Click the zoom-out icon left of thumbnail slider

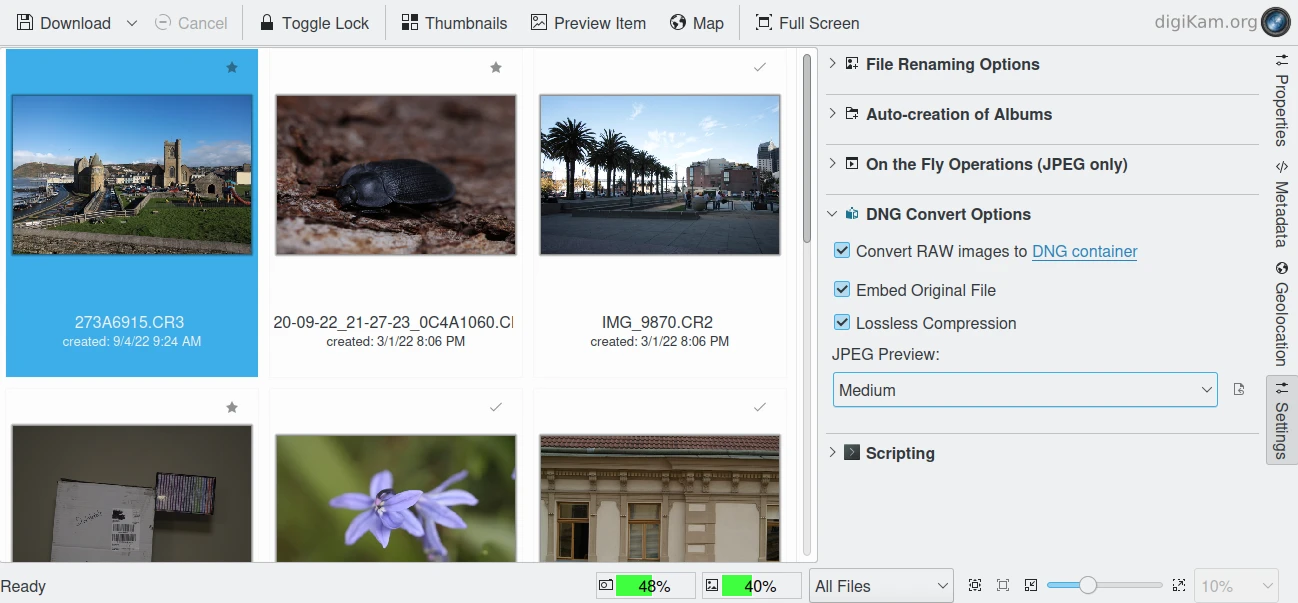1031,586
